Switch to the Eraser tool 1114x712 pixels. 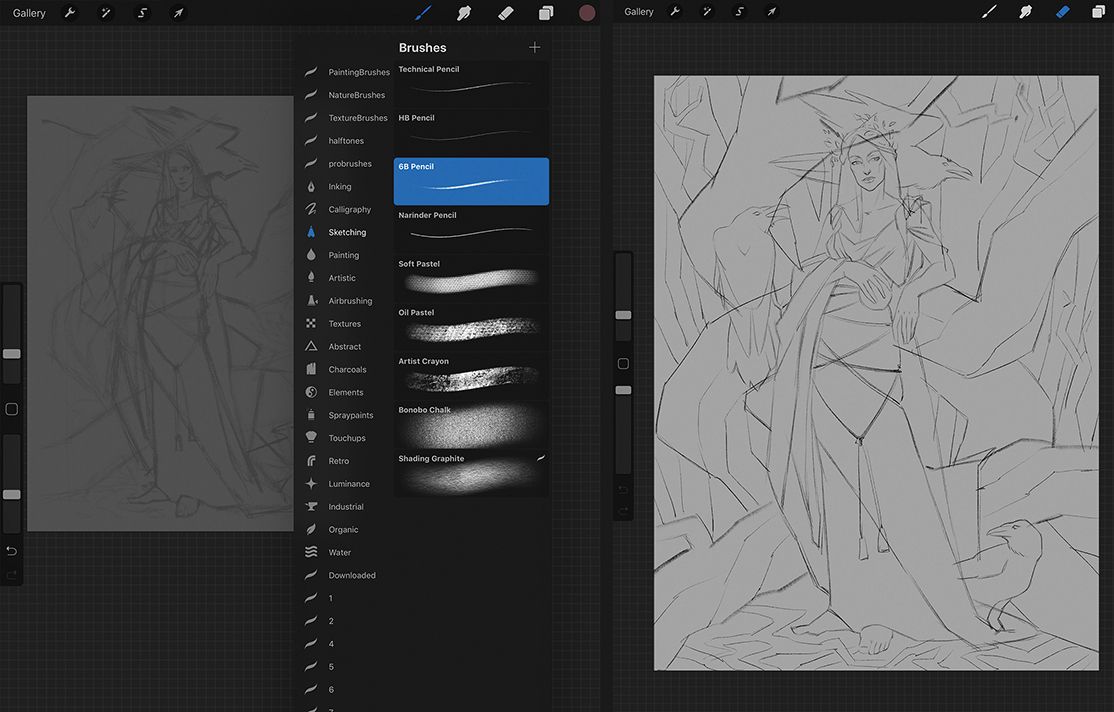click(x=505, y=12)
